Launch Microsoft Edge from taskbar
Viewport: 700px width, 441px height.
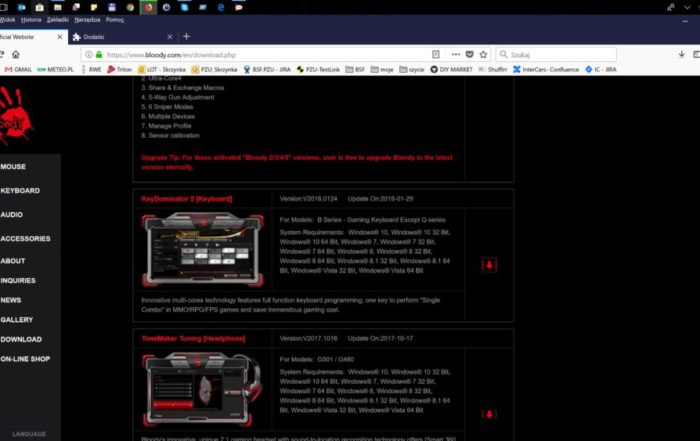(221, 7)
